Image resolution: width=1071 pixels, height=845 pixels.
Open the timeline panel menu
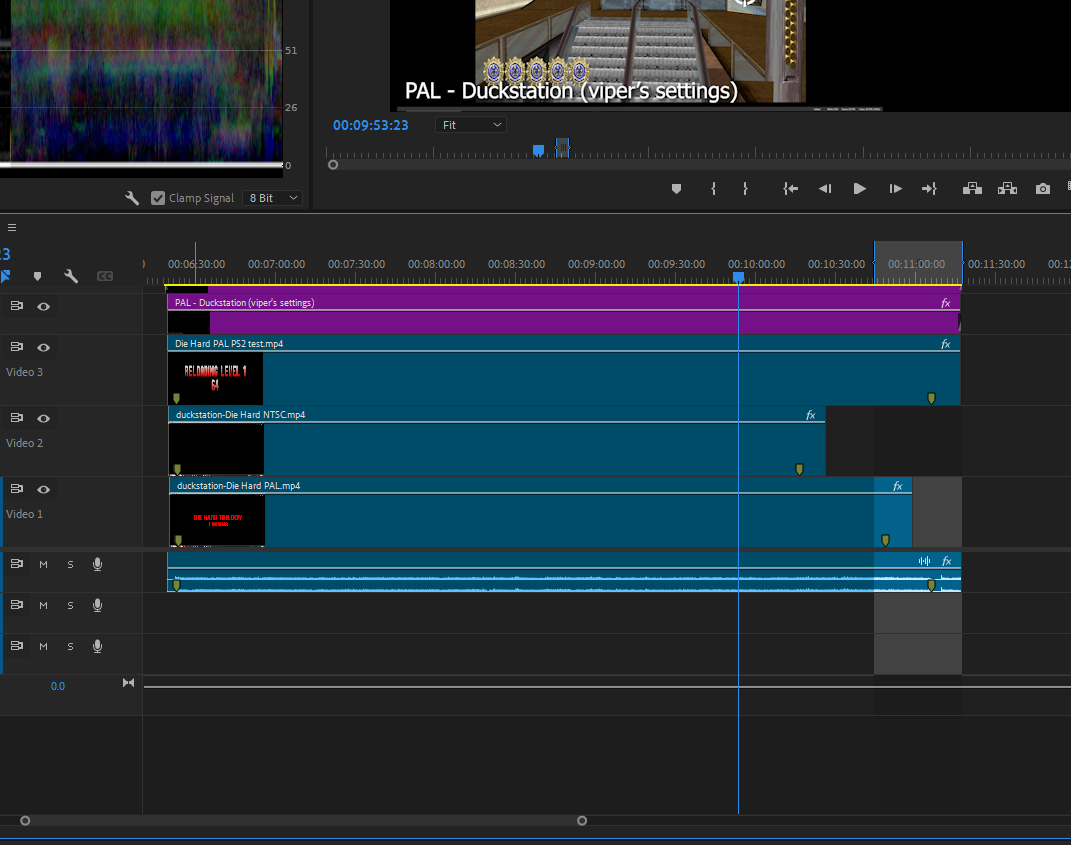(12, 227)
